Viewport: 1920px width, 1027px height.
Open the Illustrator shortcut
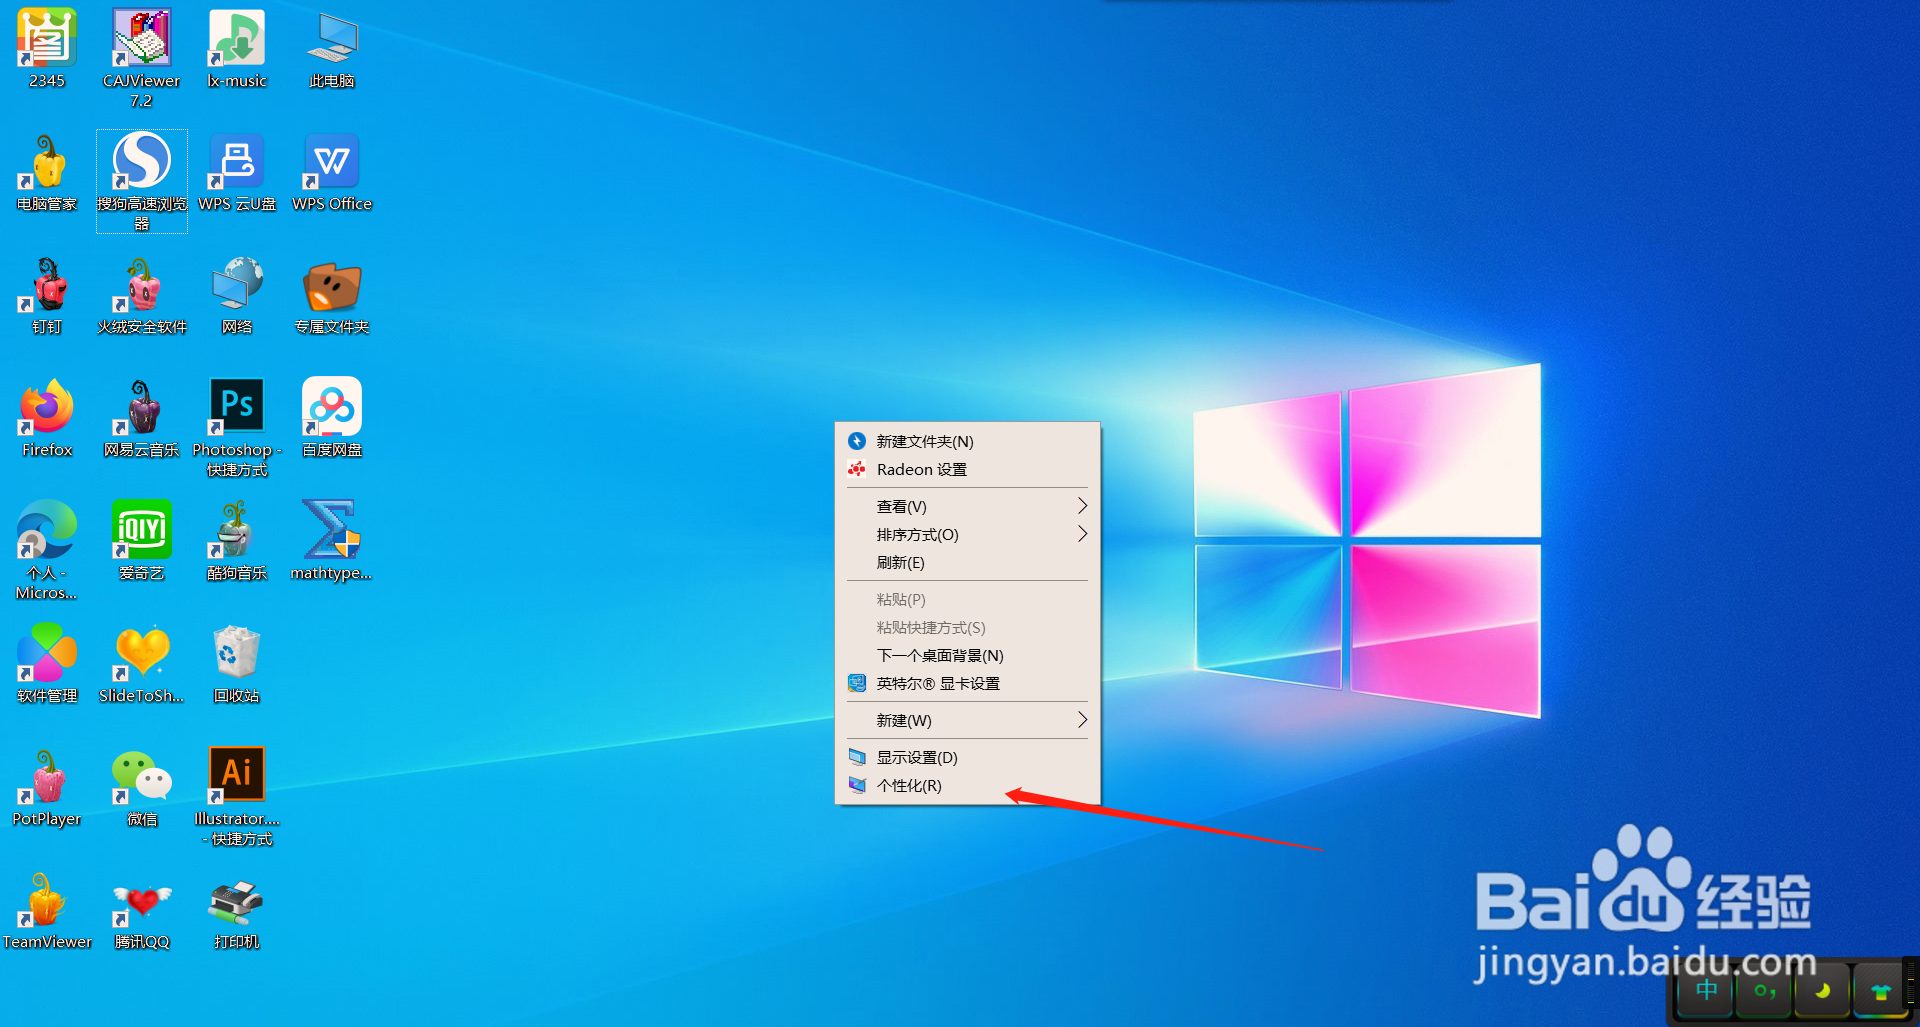click(x=236, y=773)
